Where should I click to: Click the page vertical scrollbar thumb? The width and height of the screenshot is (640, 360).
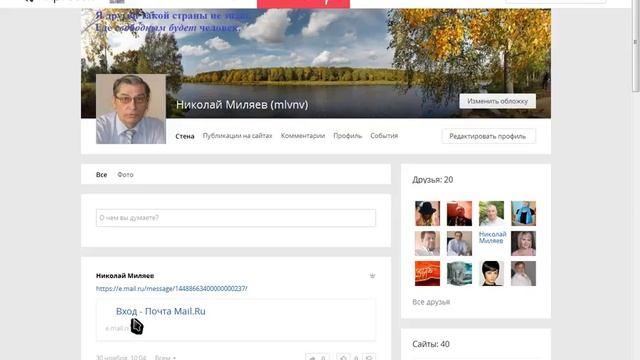point(636,46)
